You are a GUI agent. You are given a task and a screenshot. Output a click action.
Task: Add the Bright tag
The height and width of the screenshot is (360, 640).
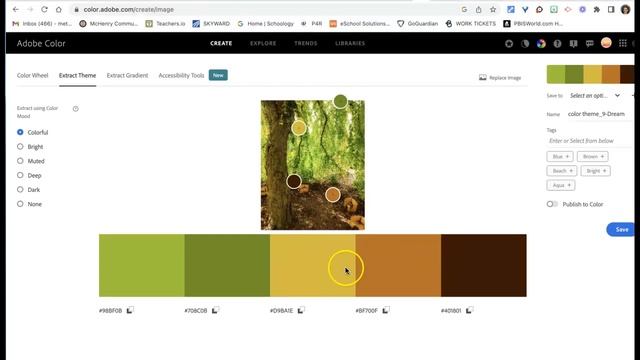click(x=596, y=171)
